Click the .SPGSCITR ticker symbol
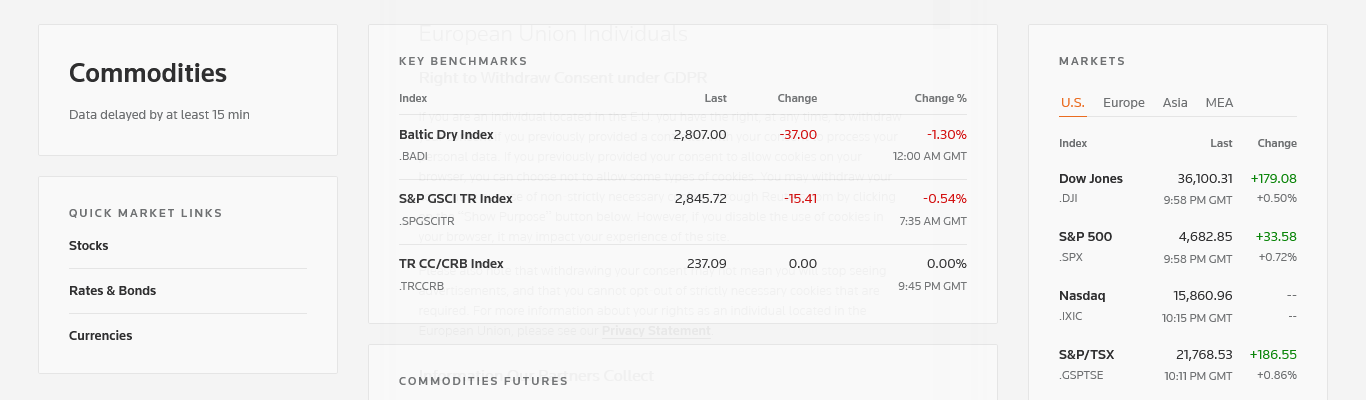This screenshot has width=1366, height=400. [x=427, y=221]
